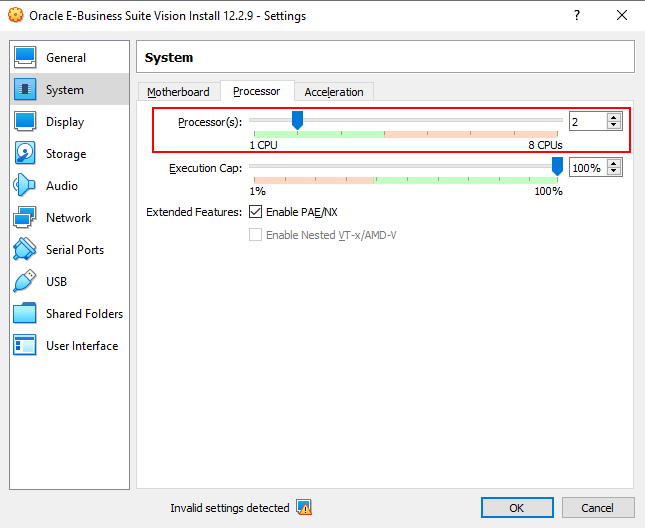The height and width of the screenshot is (528, 645).
Task: Select the Network adapter icon
Action: (25, 218)
